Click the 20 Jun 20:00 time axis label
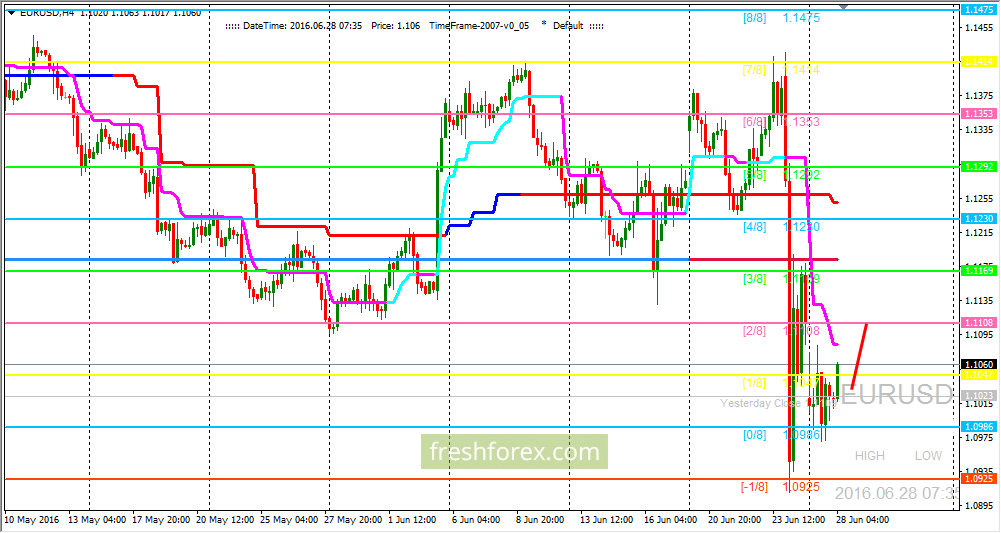 (x=735, y=520)
